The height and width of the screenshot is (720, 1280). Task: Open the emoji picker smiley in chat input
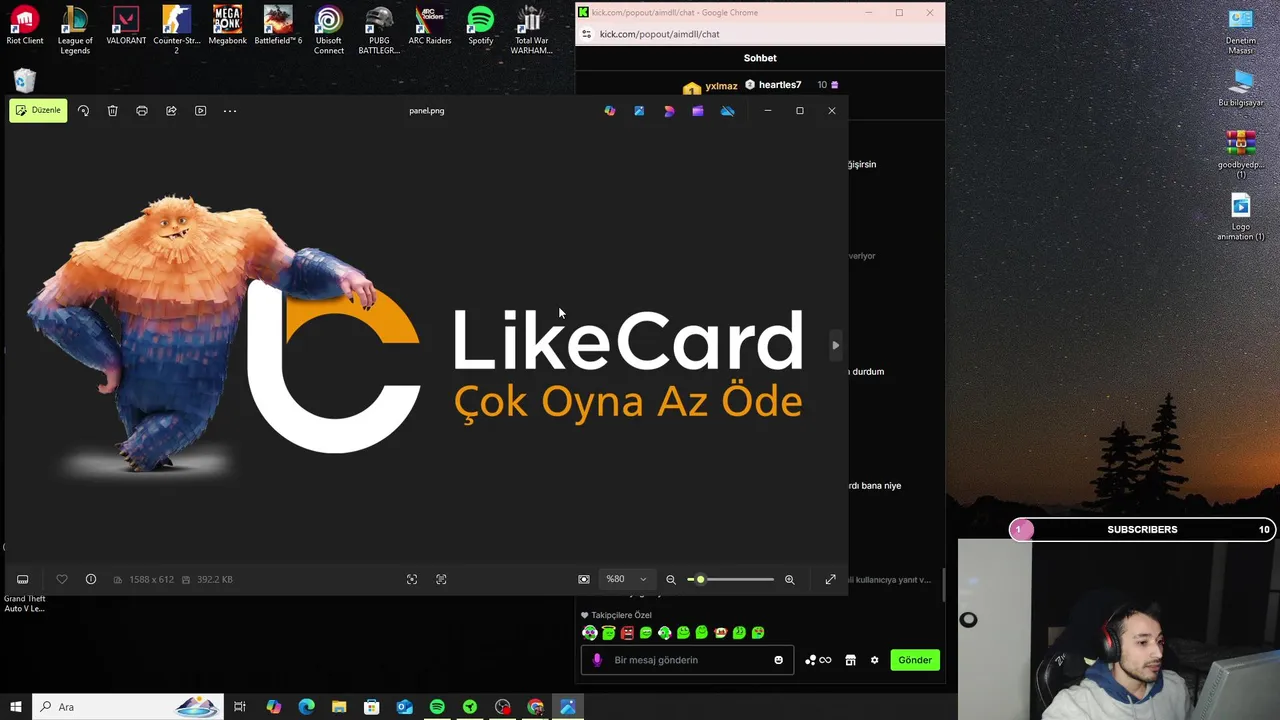click(x=778, y=660)
